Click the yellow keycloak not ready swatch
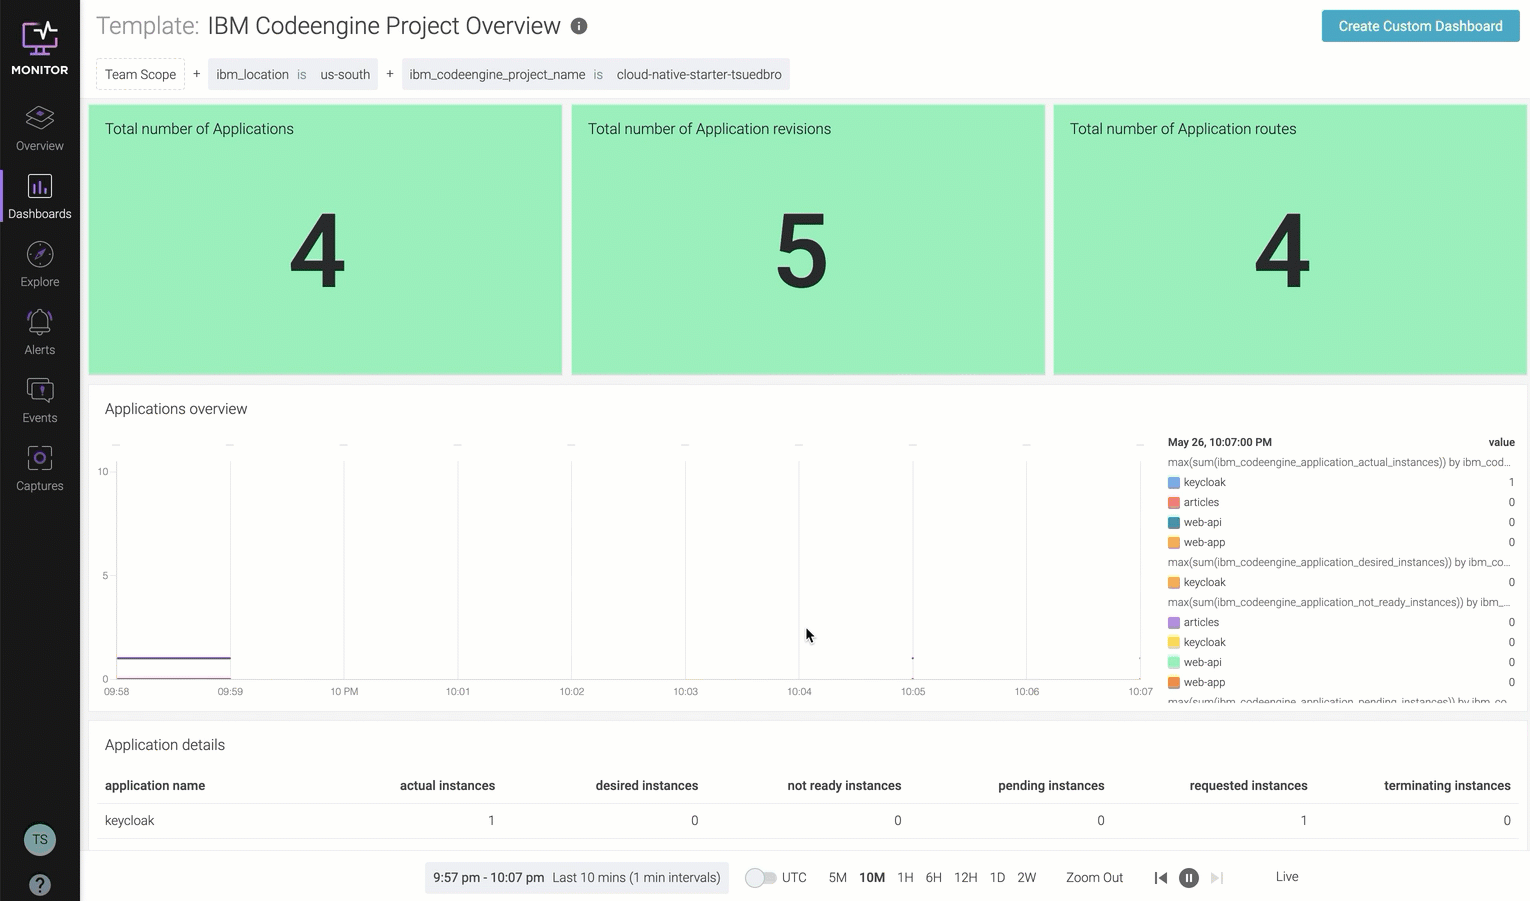The height and width of the screenshot is (901, 1530). [1174, 643]
